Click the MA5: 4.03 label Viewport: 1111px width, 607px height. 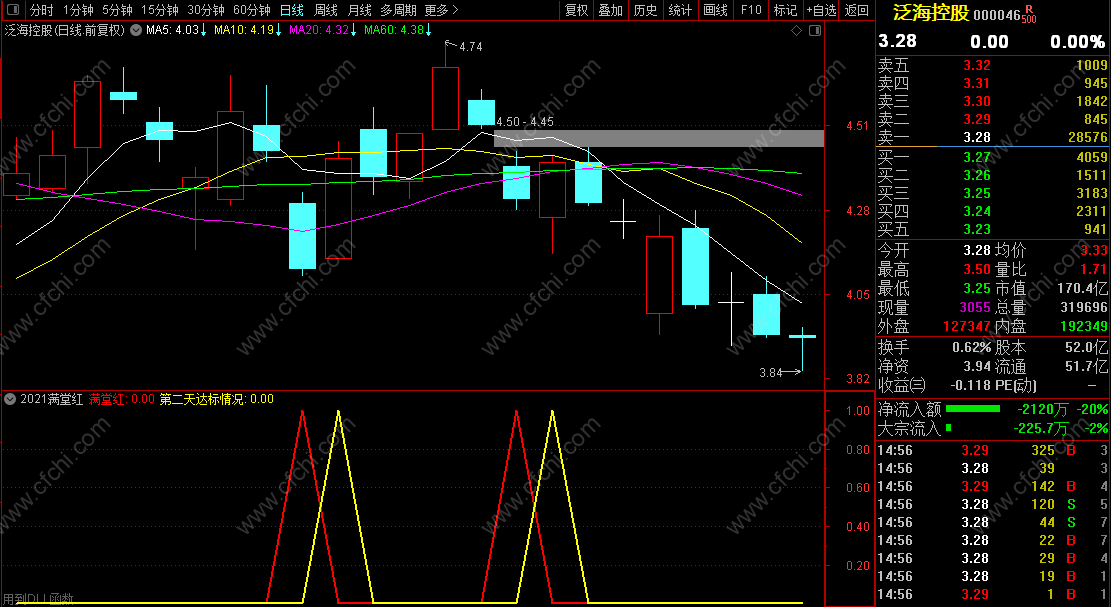(172, 30)
